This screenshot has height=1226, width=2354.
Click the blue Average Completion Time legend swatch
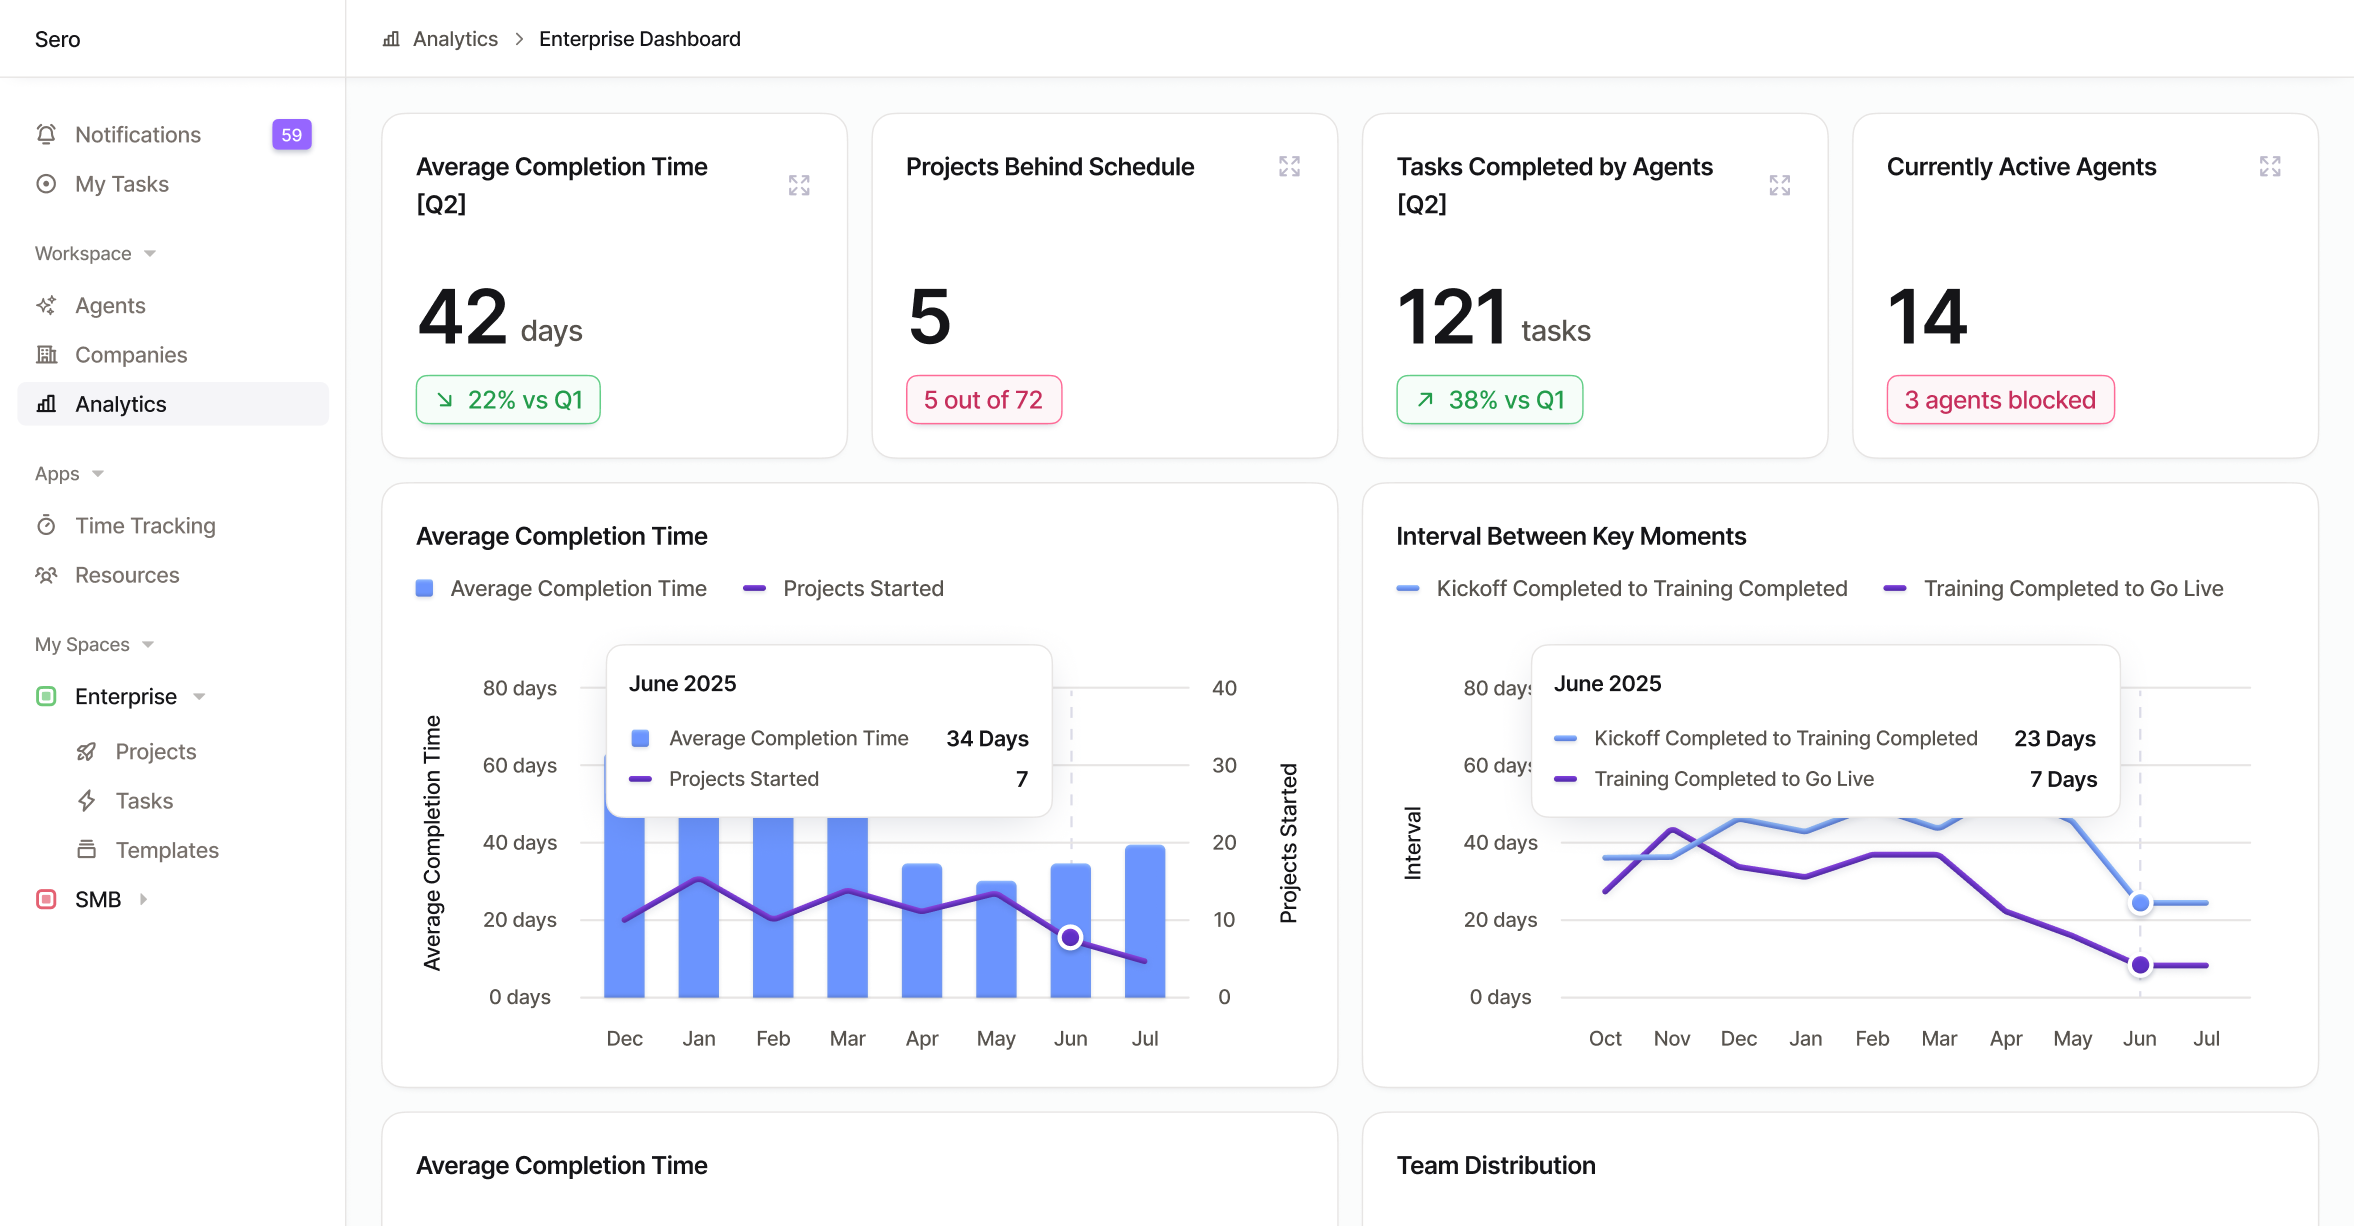(425, 588)
